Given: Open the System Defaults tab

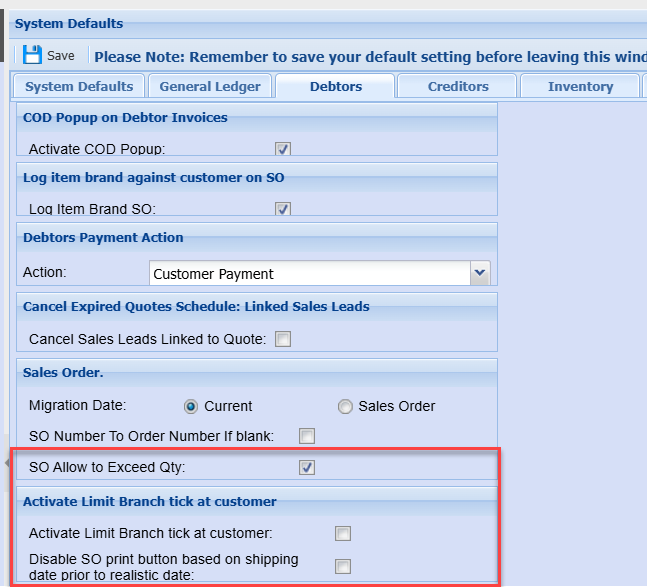Looking at the screenshot, I should click(x=79, y=86).
